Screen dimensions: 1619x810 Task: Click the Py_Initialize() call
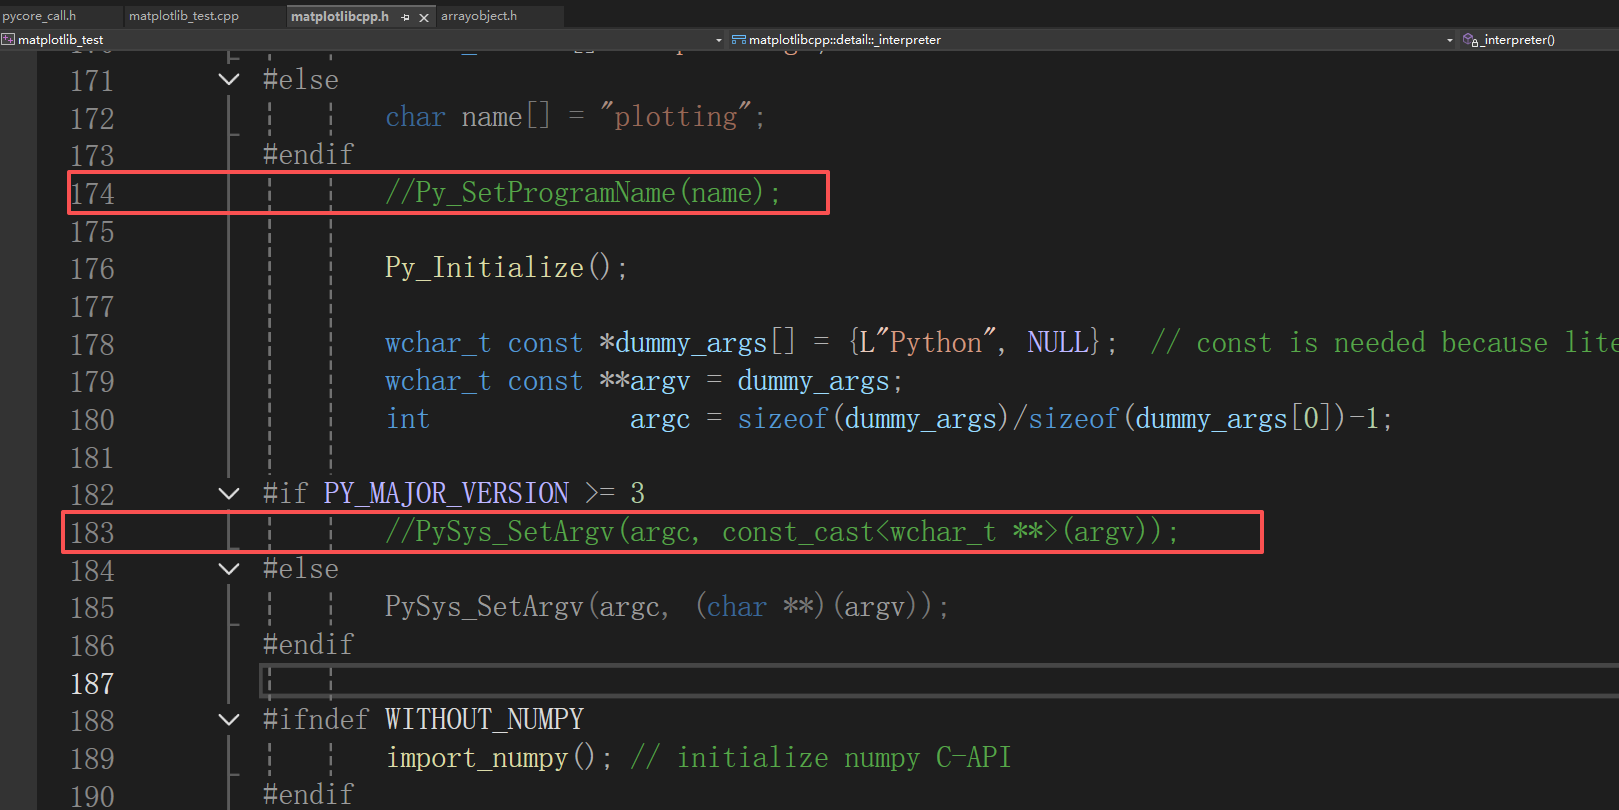[506, 268]
